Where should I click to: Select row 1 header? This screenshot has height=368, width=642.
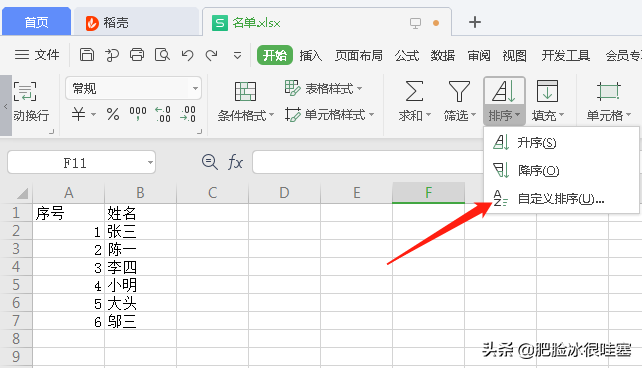pyautogui.click(x=16, y=213)
